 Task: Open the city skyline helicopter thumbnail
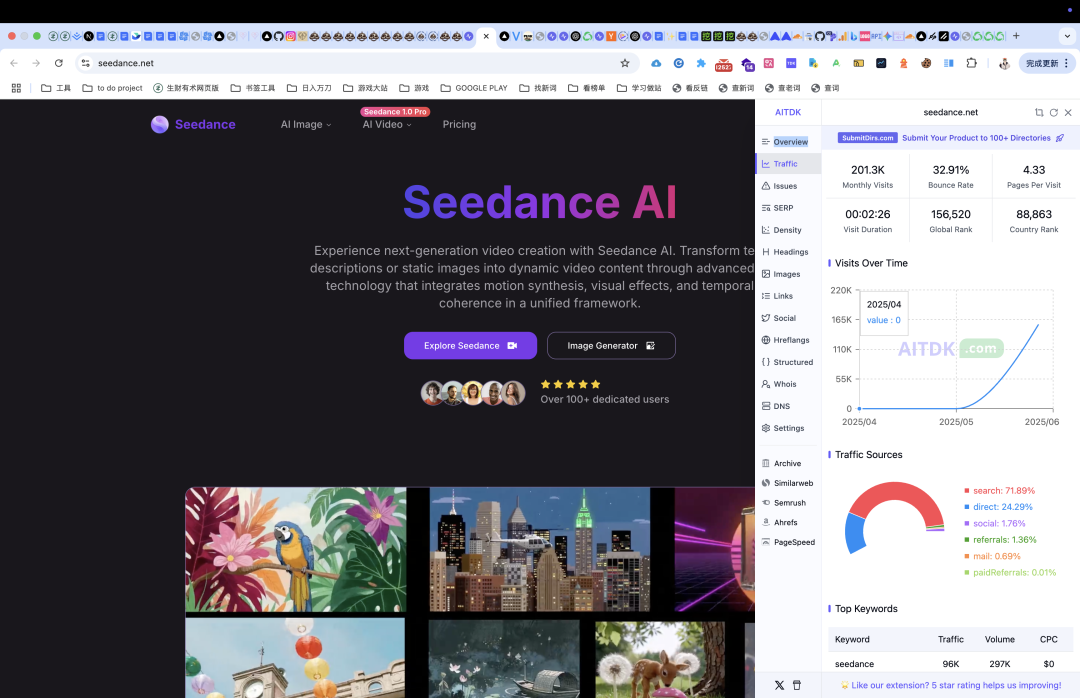coord(539,549)
